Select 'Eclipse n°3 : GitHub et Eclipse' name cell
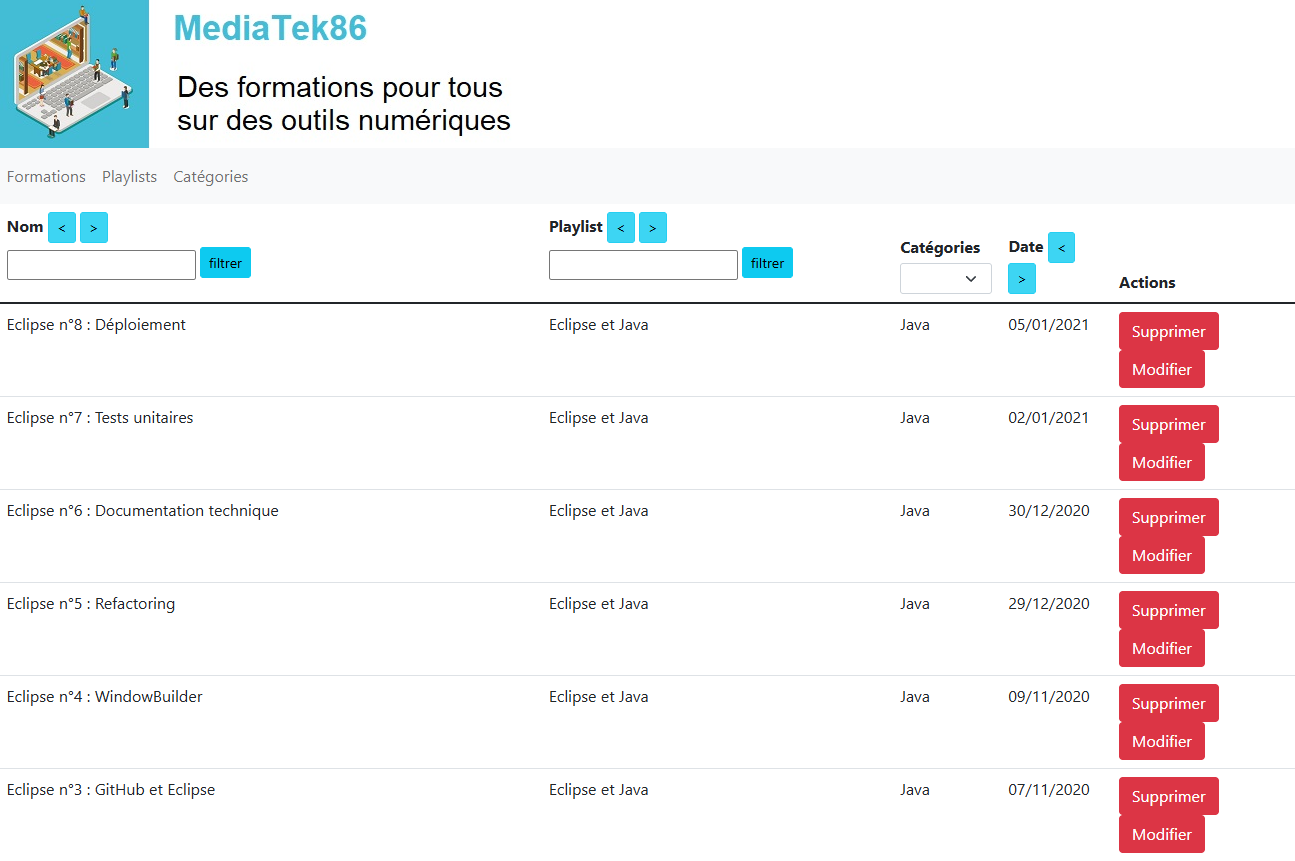The image size is (1295, 861). tap(111, 790)
